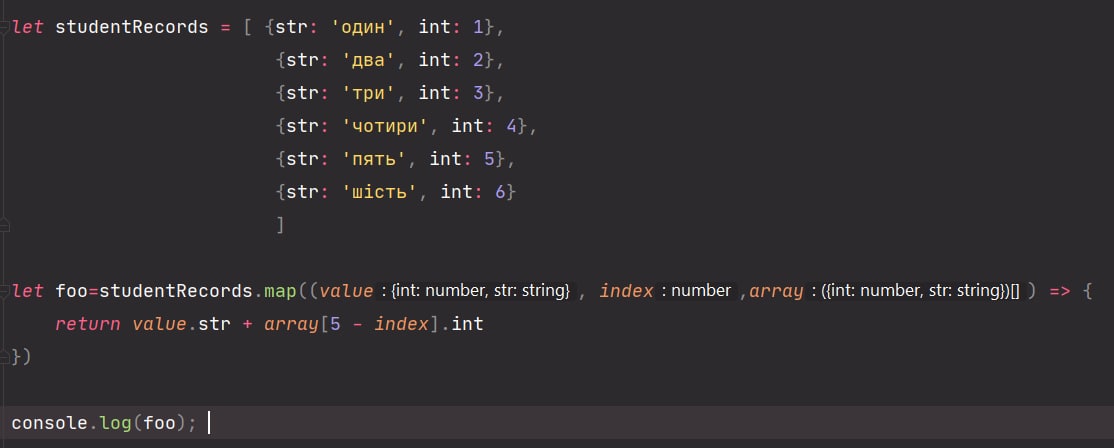Click the array parameter in the callback signature

pos(777,291)
